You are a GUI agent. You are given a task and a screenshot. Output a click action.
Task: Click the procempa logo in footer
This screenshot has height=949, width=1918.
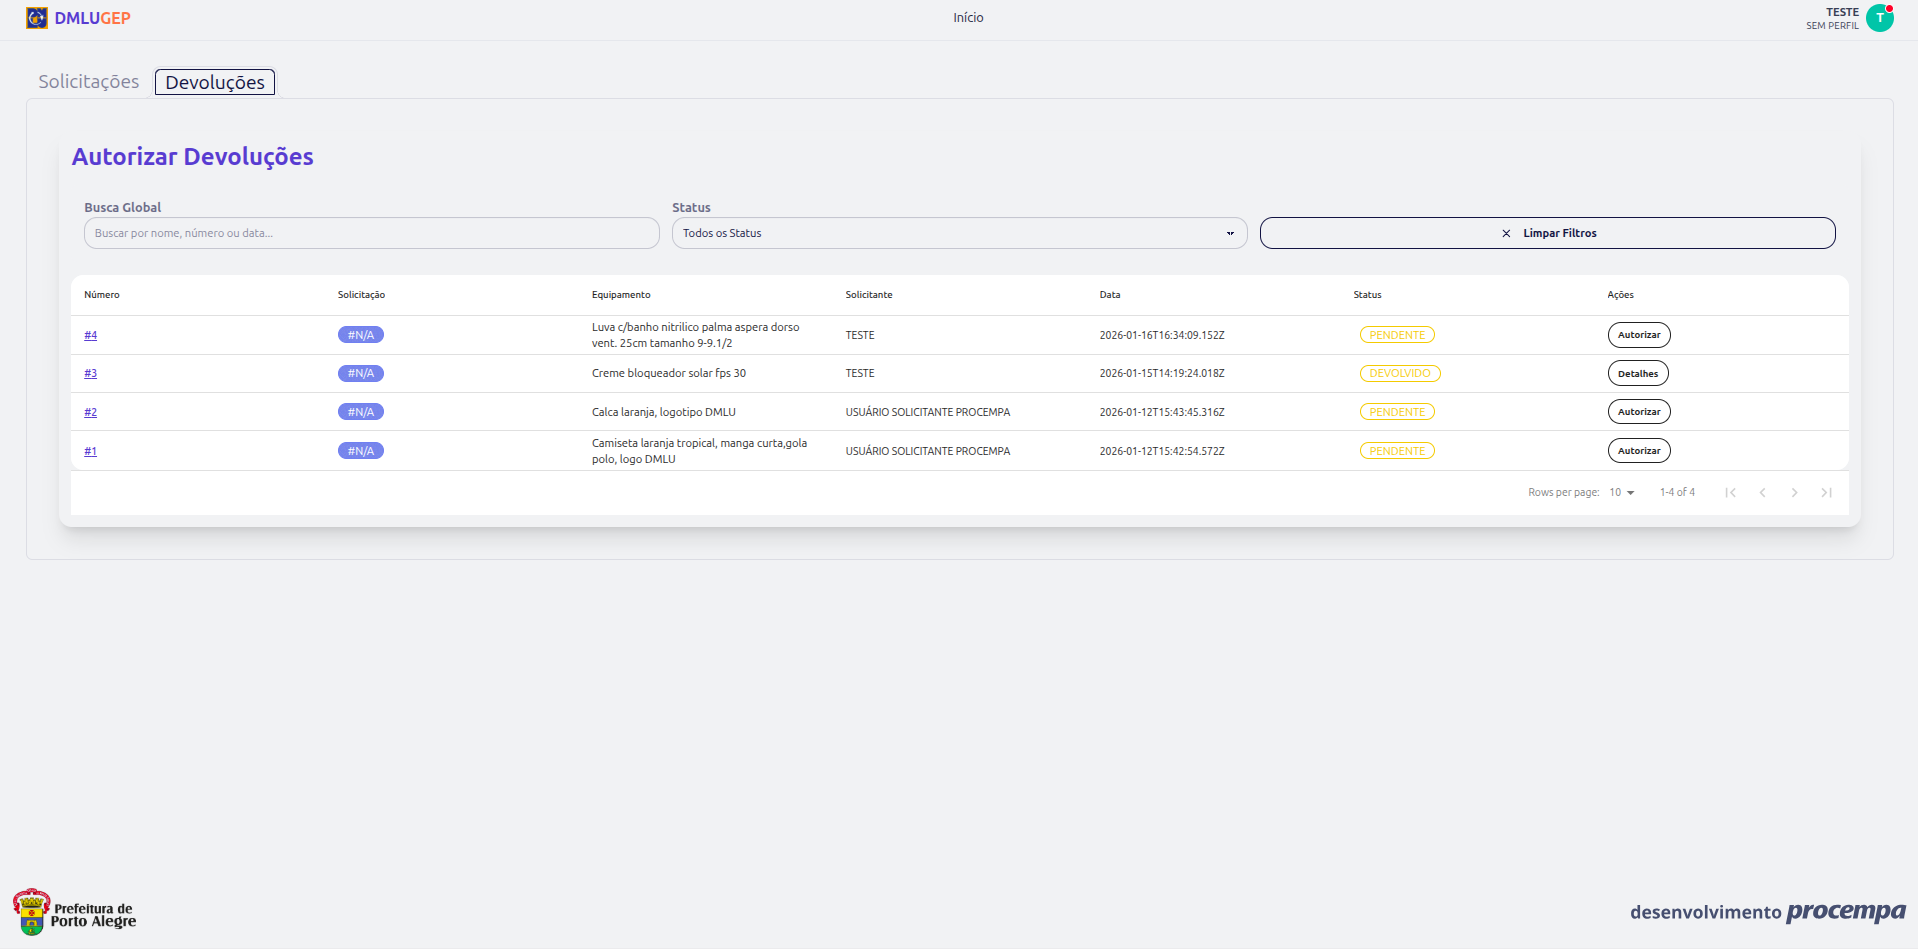coord(1845,911)
